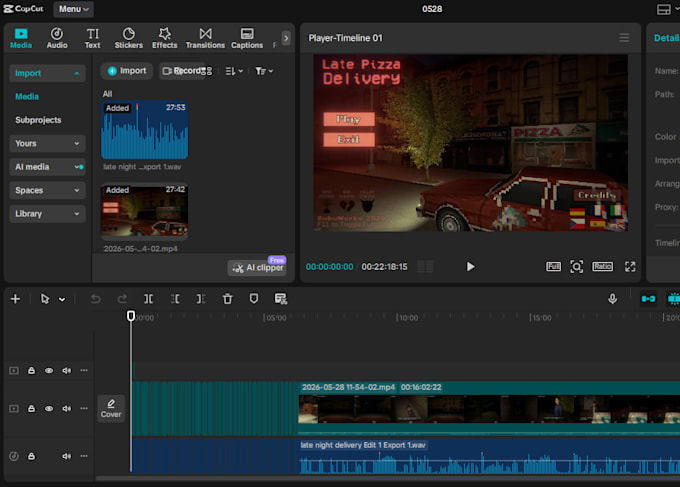Mute the top empty video track
The image size is (680, 487).
[x=66, y=371]
